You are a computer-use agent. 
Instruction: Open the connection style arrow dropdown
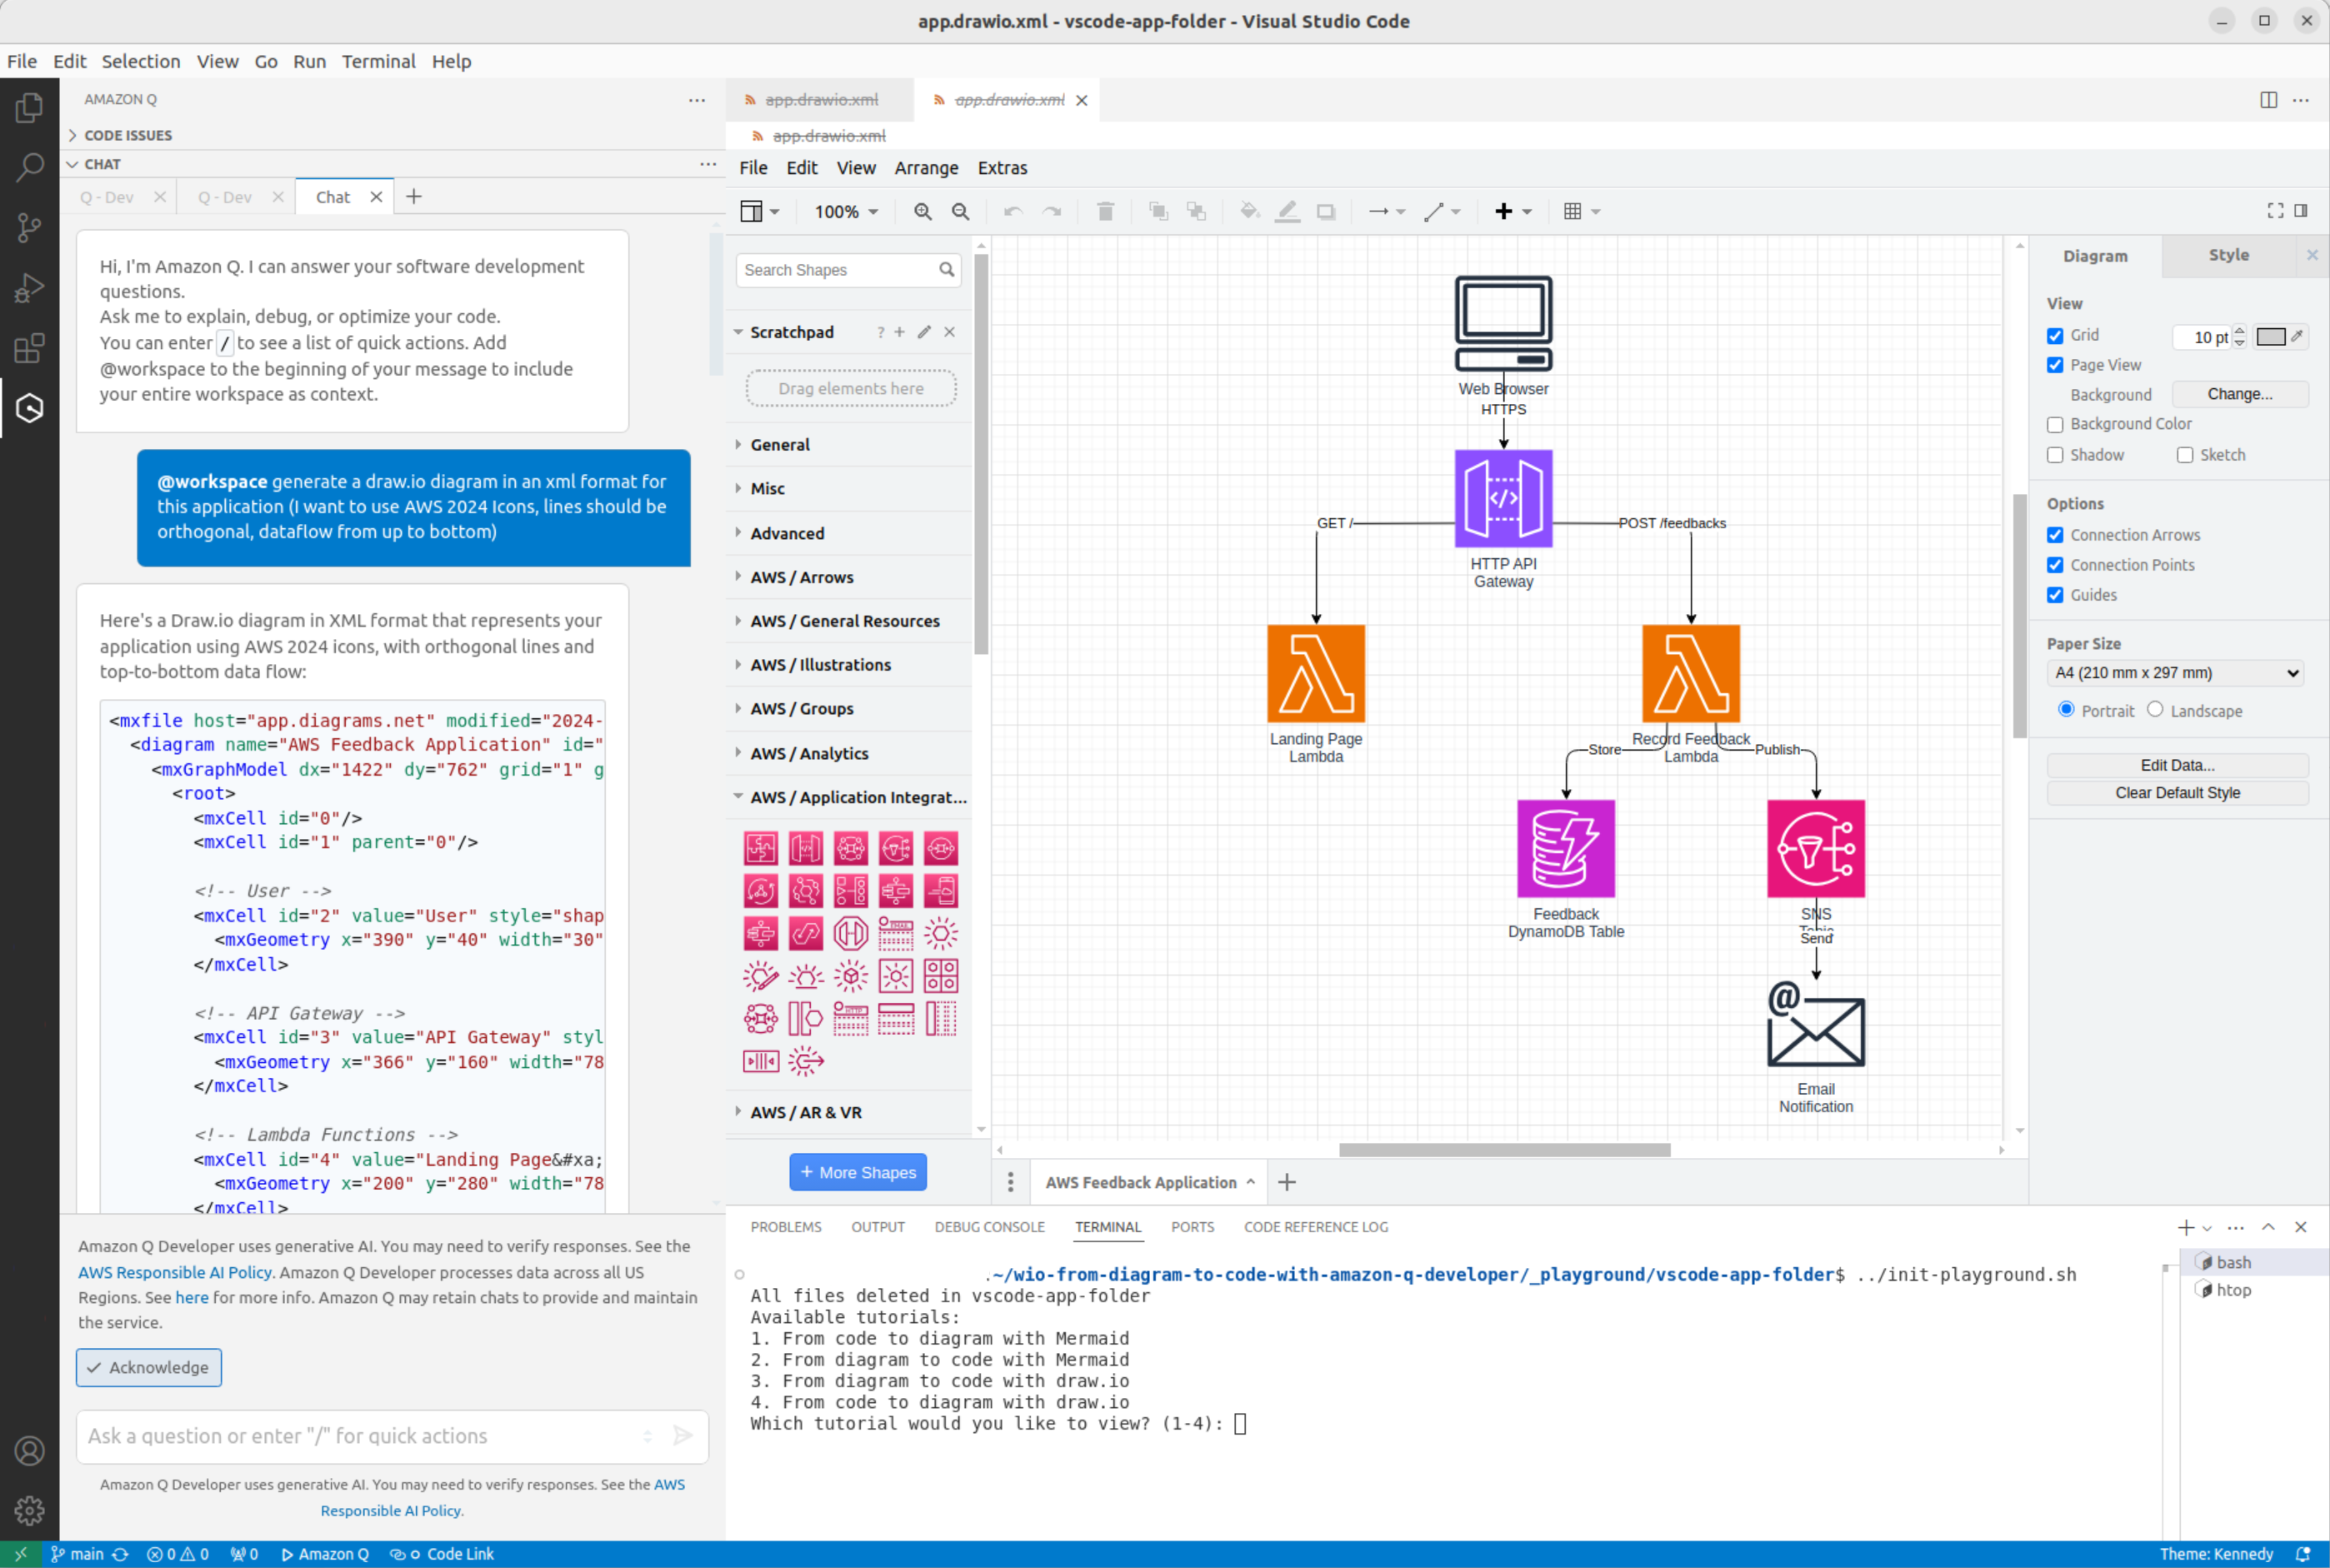1386,211
